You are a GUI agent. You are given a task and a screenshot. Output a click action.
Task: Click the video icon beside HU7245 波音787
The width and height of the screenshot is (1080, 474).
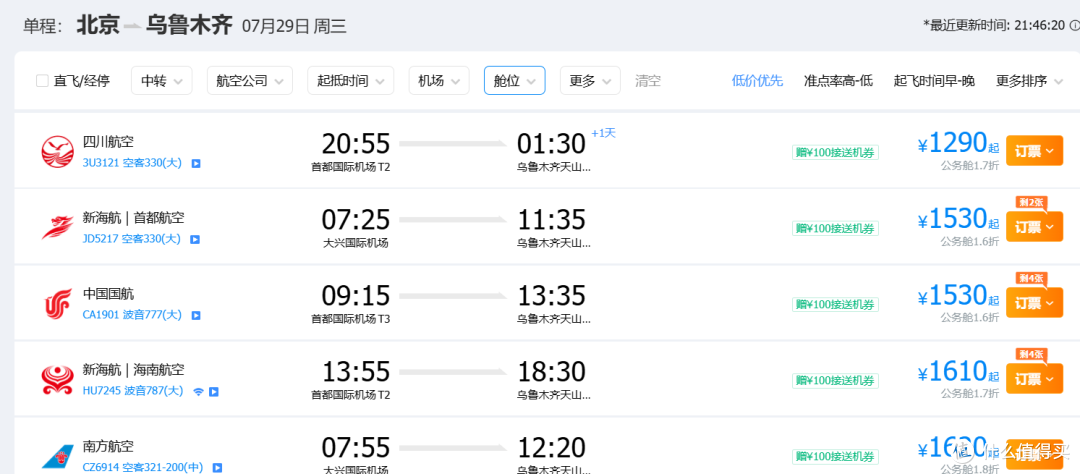(214, 391)
